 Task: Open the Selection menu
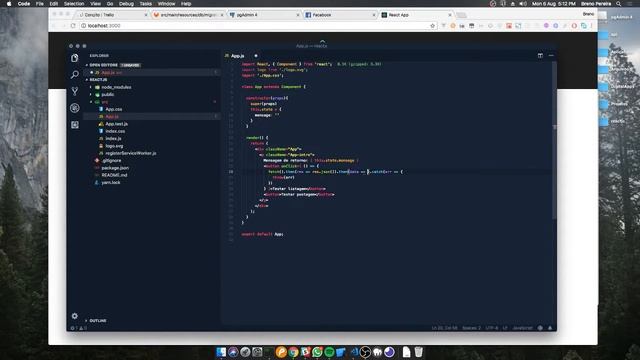tap(74, 4)
